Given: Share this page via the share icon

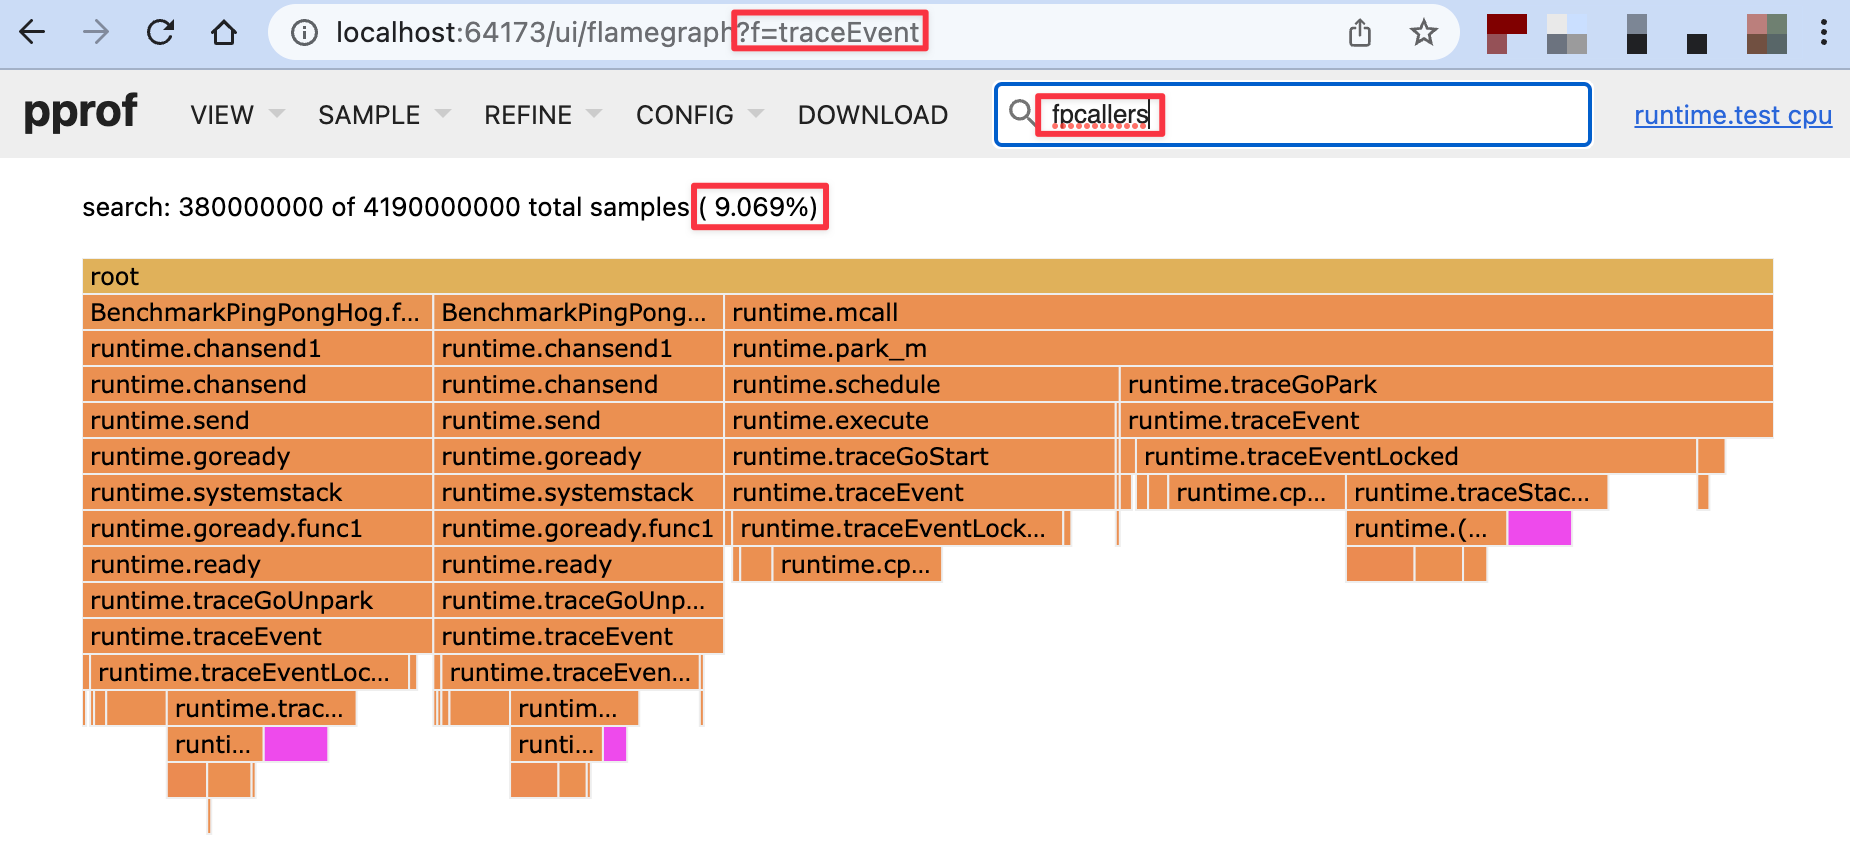Looking at the screenshot, I should 1360,33.
